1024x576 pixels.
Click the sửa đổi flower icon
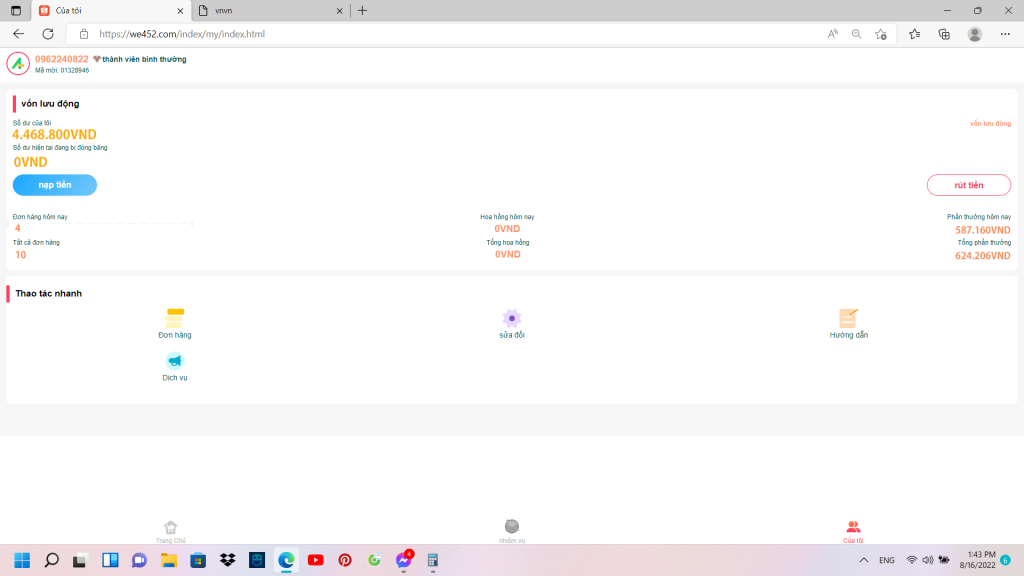[512, 318]
